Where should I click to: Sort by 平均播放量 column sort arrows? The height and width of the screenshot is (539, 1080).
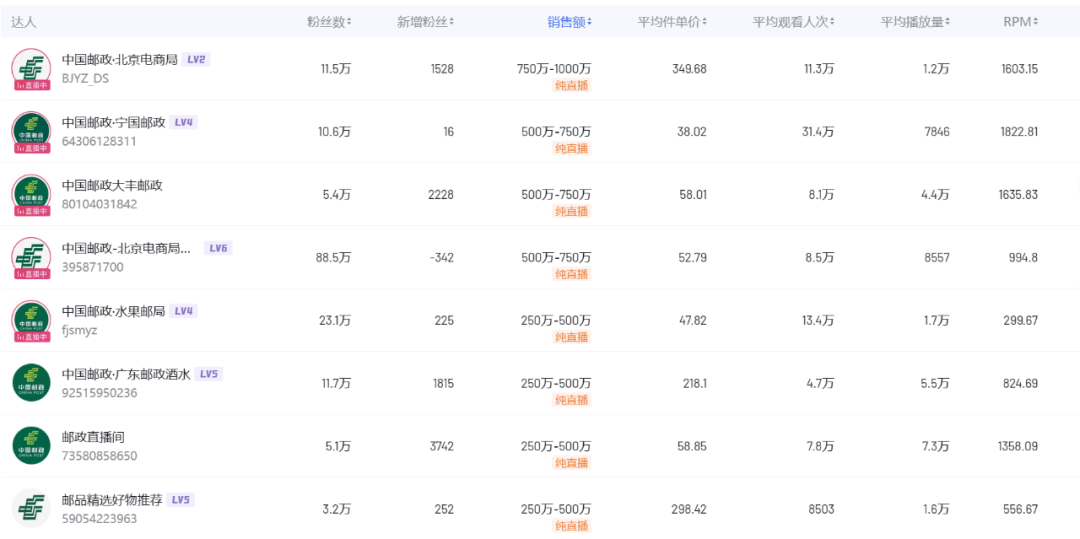[948, 22]
